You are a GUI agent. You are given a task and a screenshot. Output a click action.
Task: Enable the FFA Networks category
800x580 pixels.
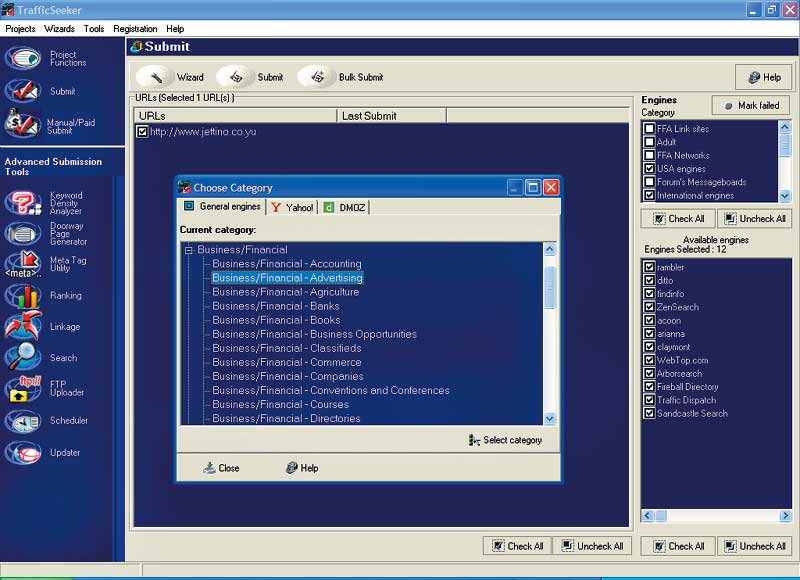coord(649,155)
